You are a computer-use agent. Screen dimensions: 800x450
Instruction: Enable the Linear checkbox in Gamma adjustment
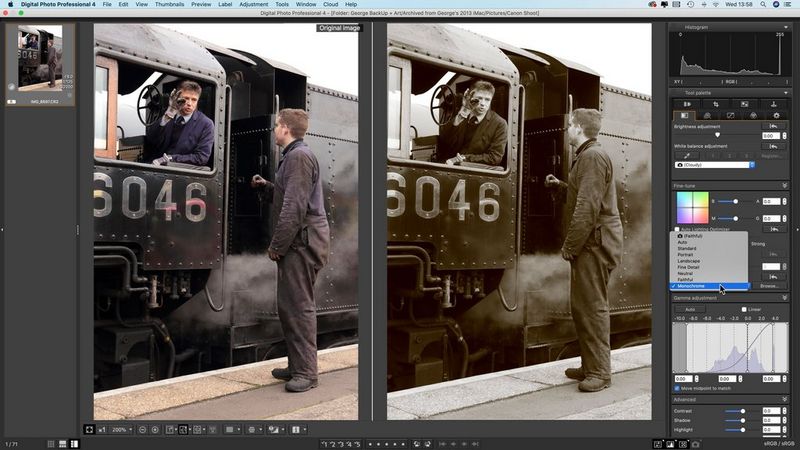point(744,309)
